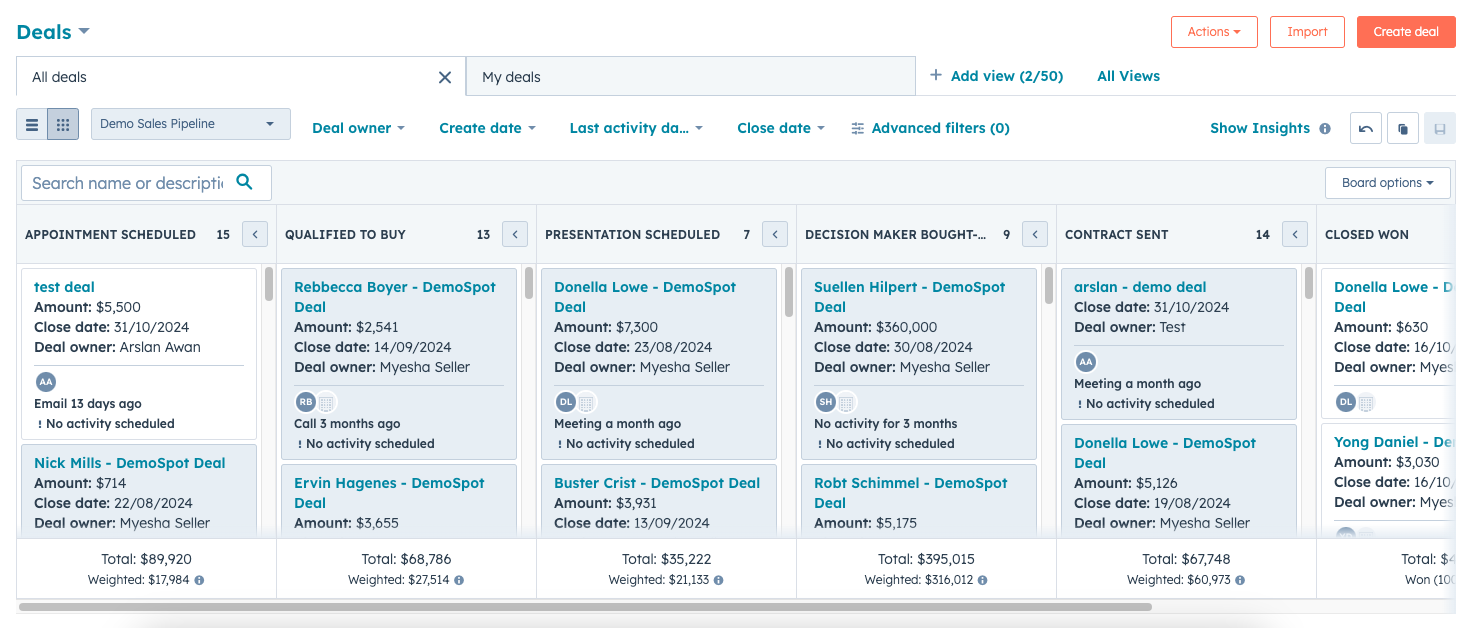Click AA avatar on arslan demo deal card

1086,362
